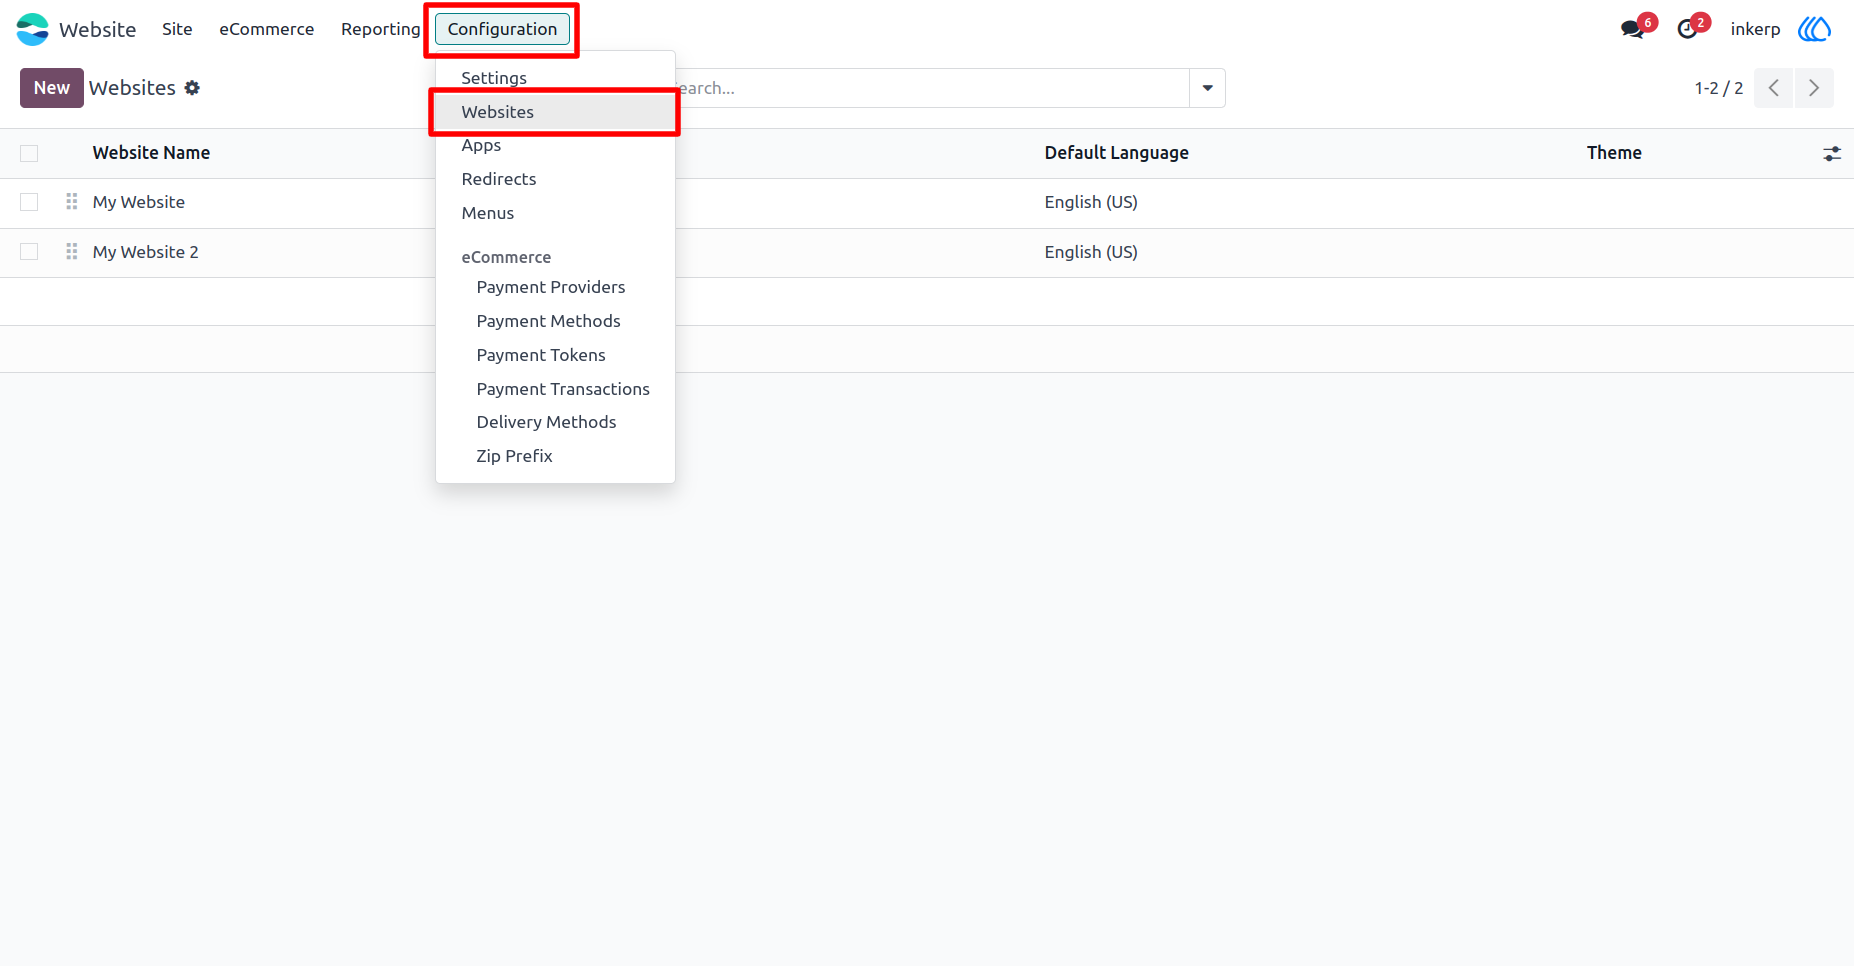The width and height of the screenshot is (1854, 966).
Task: Check the My Website row checkbox
Action: (x=29, y=202)
